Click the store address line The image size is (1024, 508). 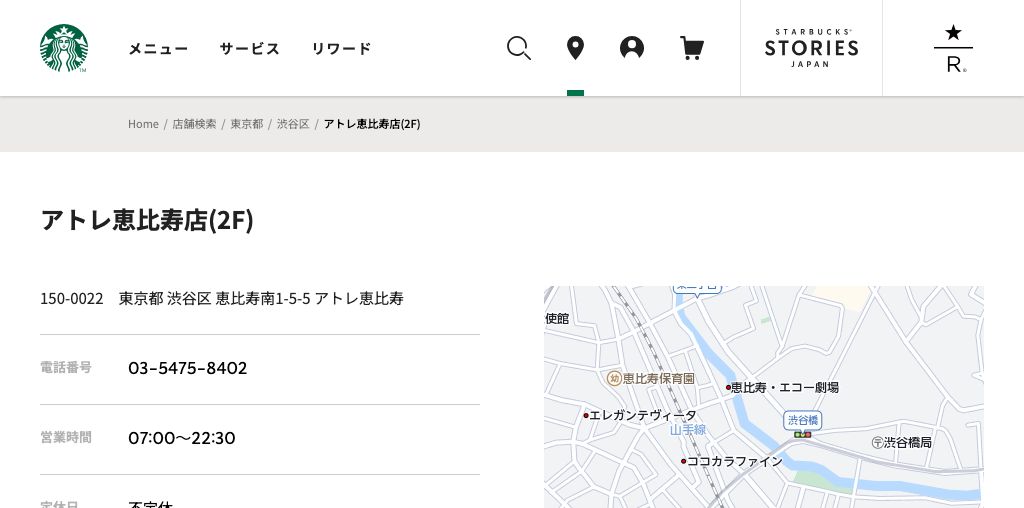pos(222,298)
